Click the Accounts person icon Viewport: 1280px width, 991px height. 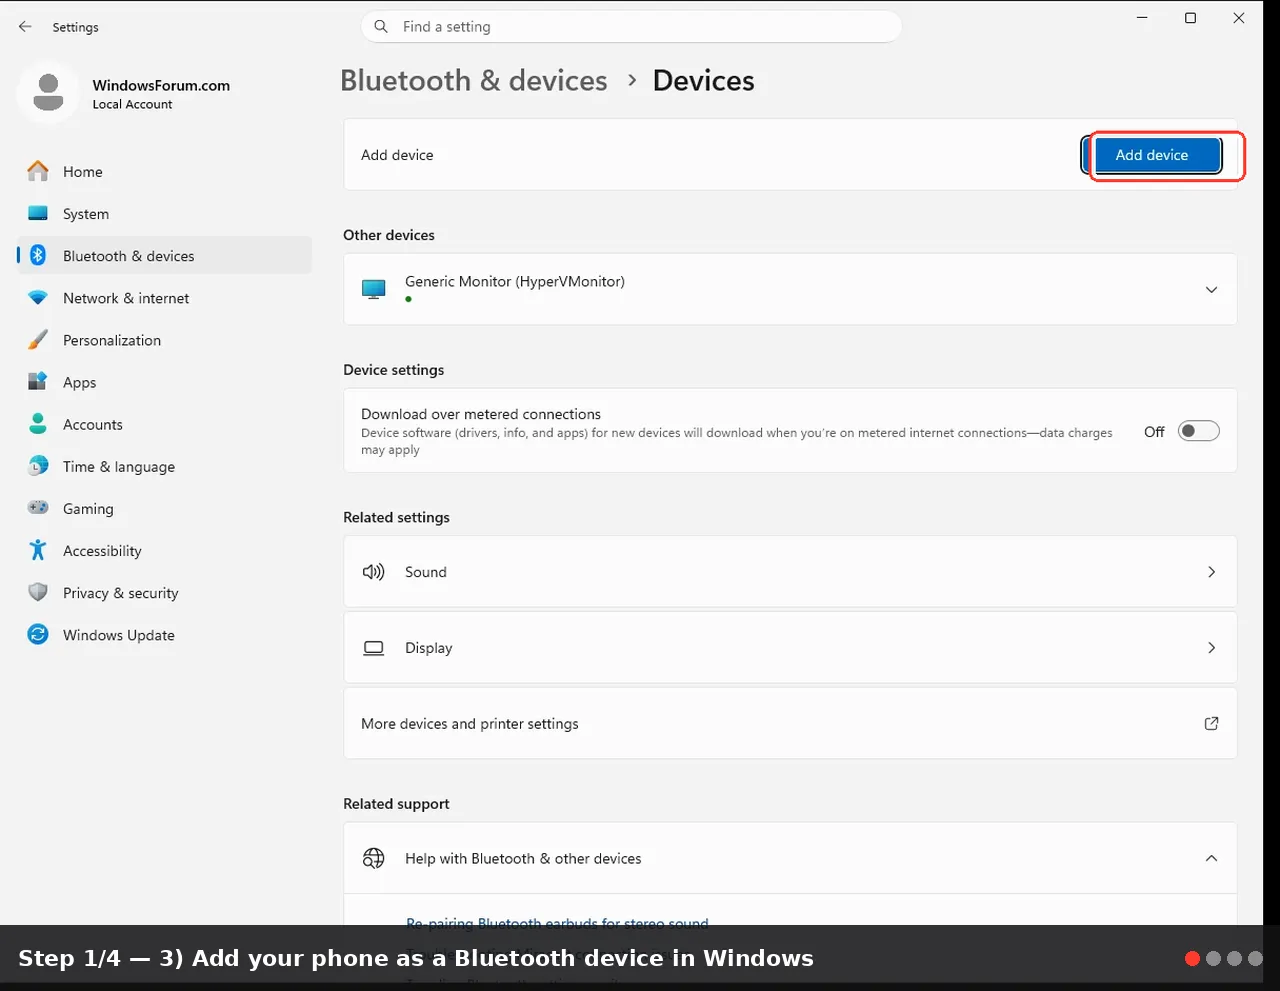tap(38, 424)
